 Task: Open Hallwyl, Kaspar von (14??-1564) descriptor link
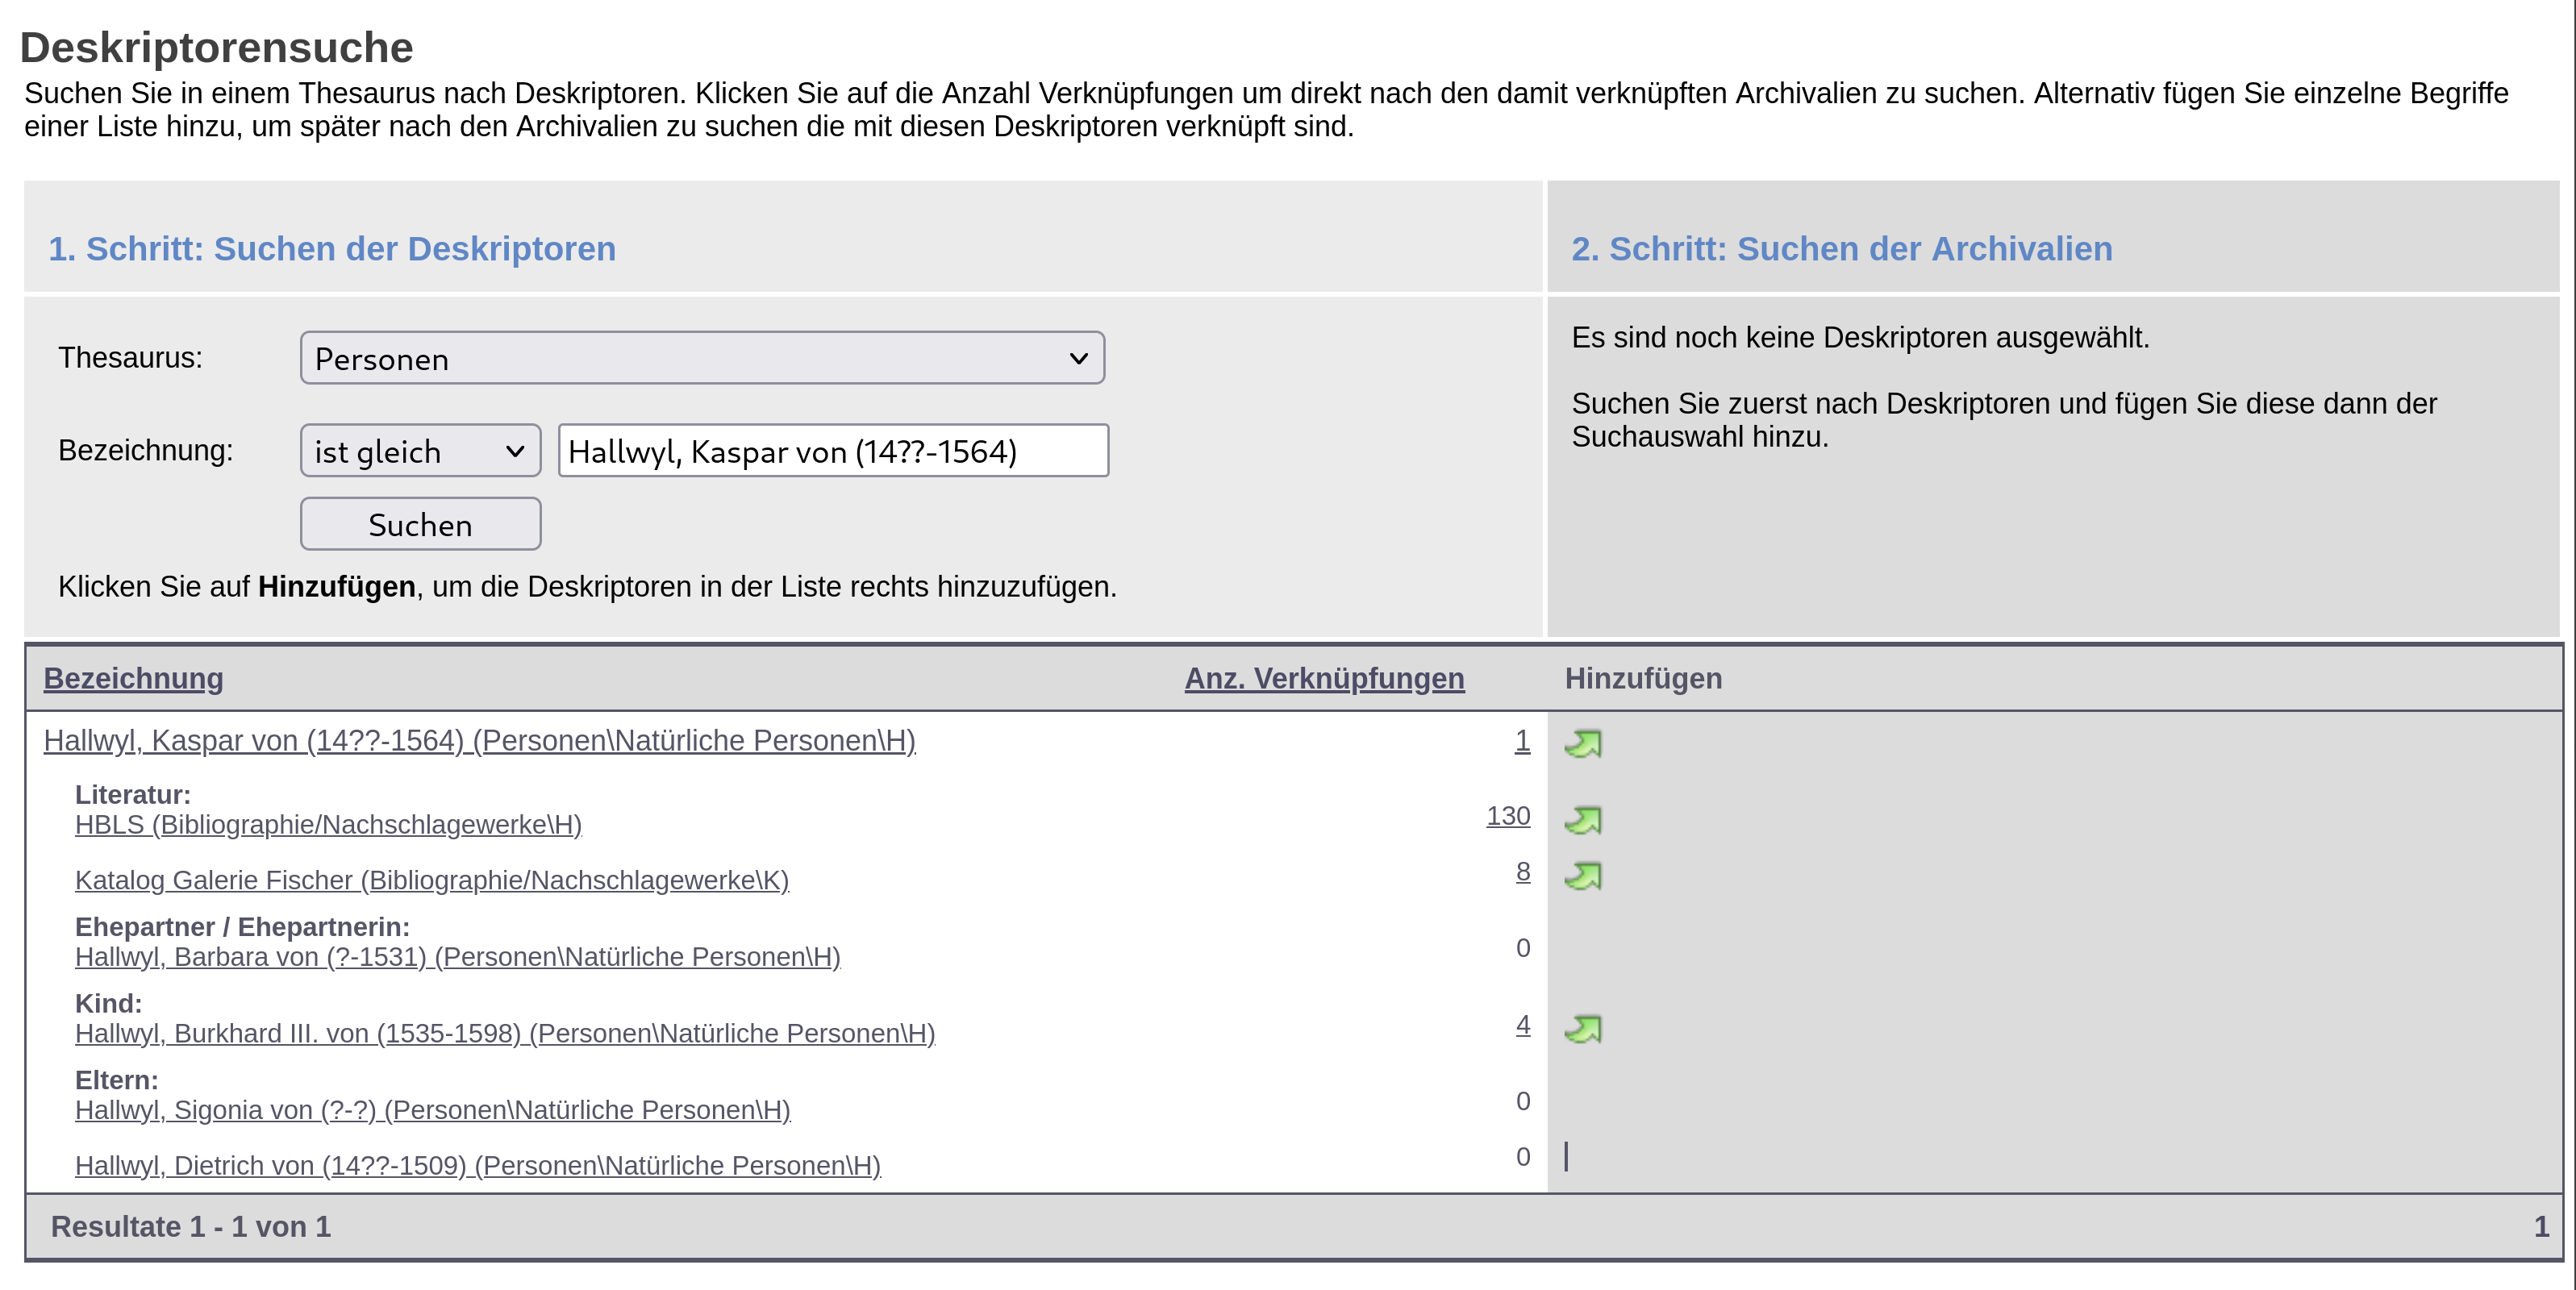tap(479, 741)
